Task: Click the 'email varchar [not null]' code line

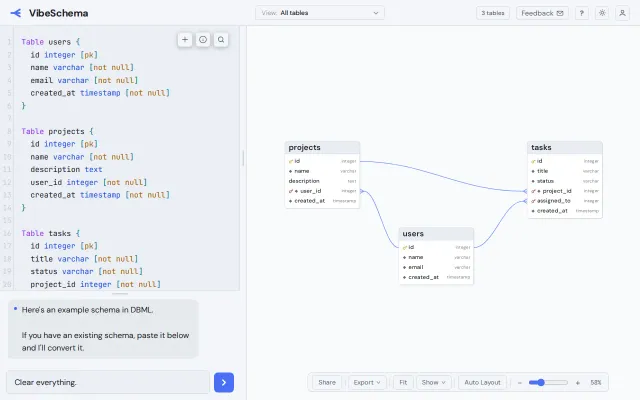Action: pos(84,80)
